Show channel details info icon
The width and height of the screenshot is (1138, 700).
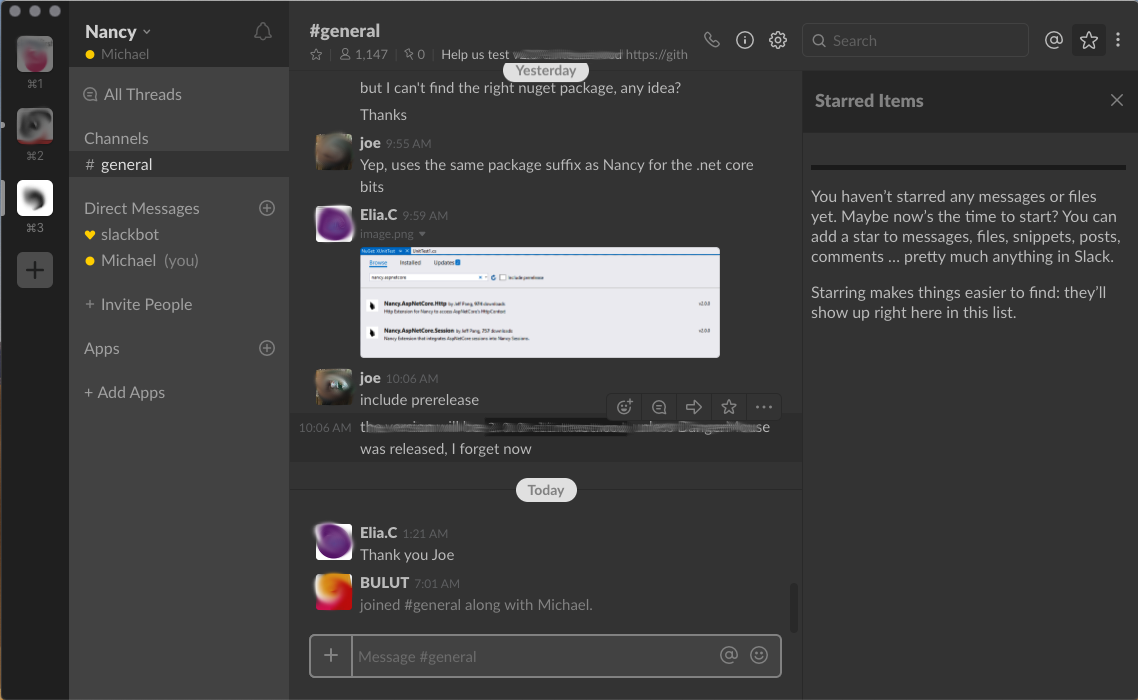click(745, 40)
